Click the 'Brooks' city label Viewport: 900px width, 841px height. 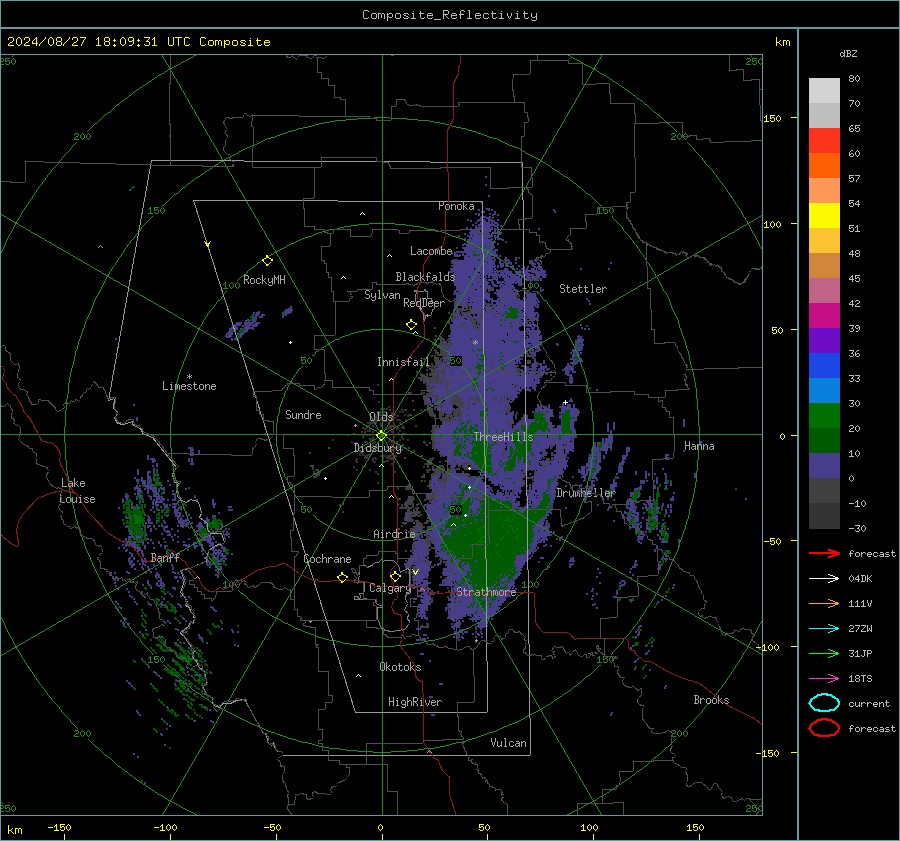click(x=711, y=700)
